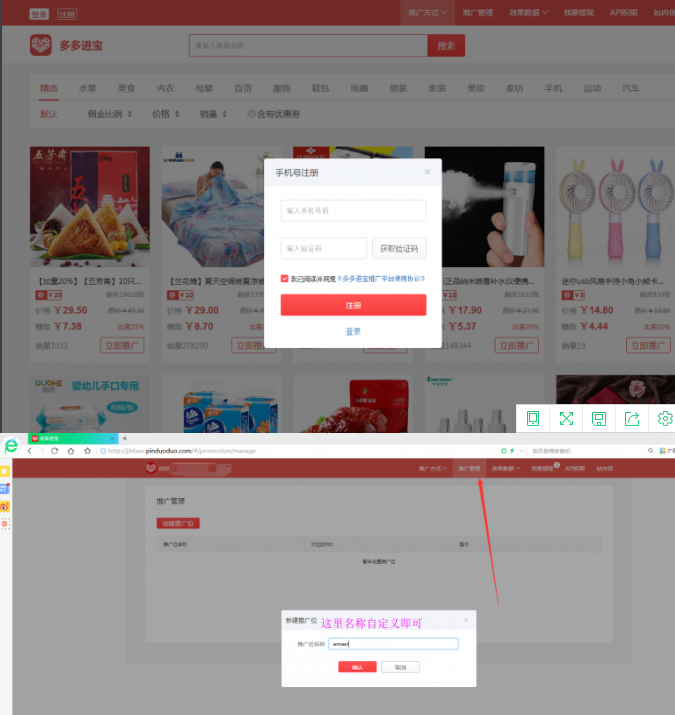This screenshot has width=675, height=715.
Task: Click the tablet view icon in green toolbar
Action: pyautogui.click(x=533, y=418)
